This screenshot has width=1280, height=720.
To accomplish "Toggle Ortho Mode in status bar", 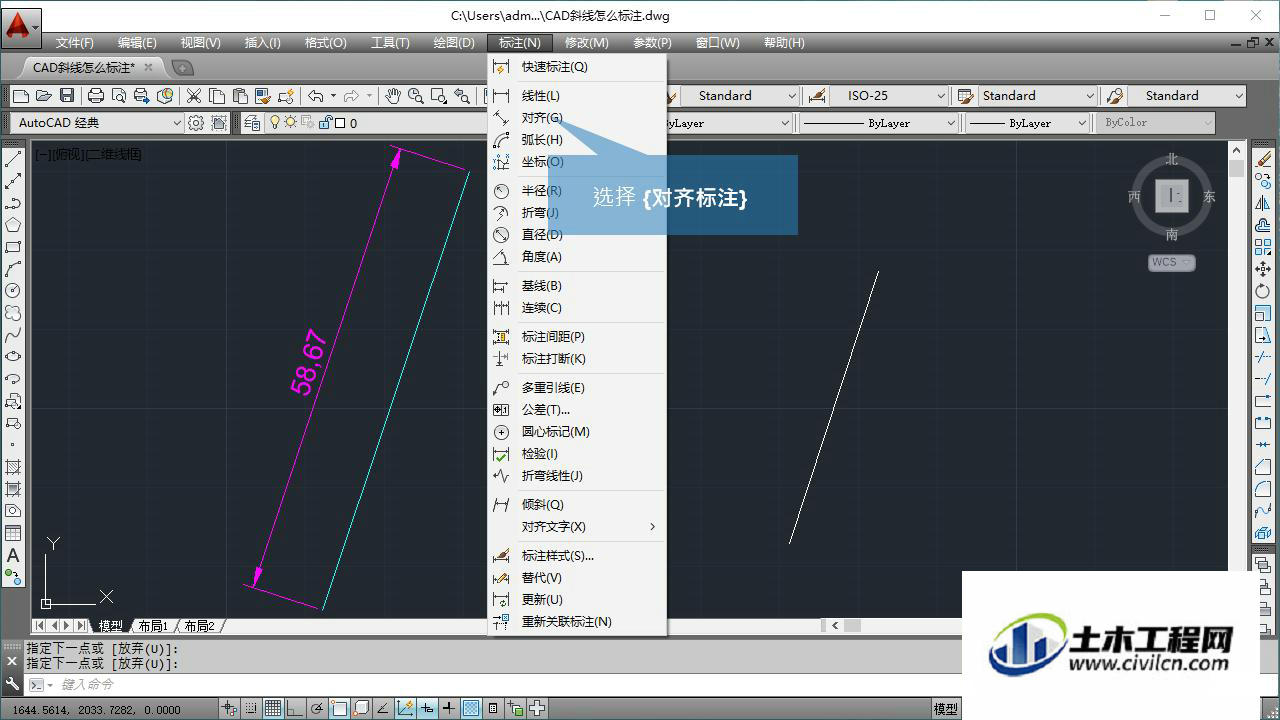I will pos(295,709).
